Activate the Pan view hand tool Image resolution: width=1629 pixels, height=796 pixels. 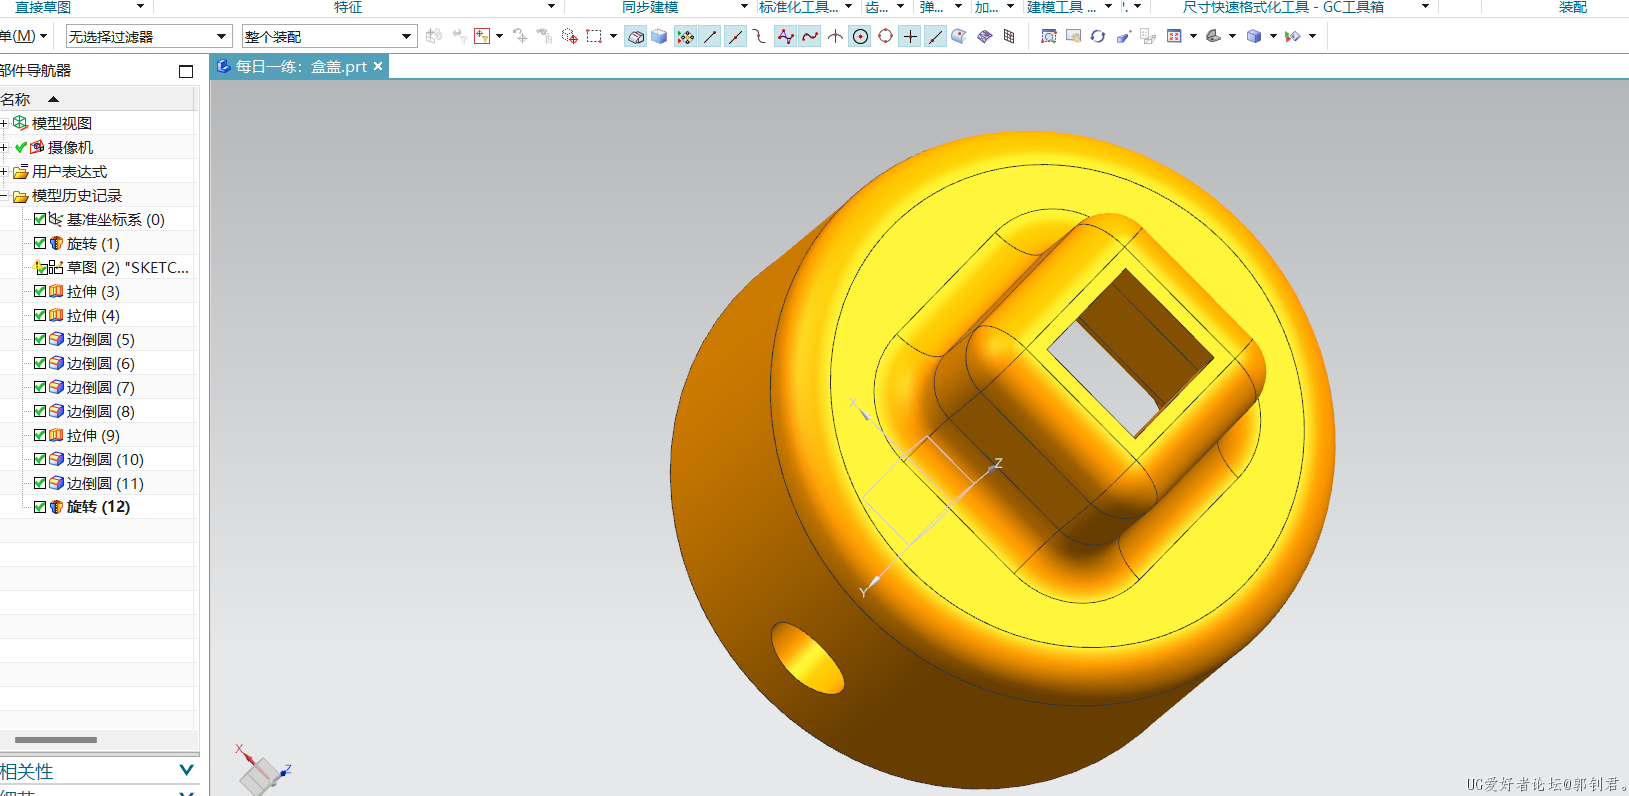[1074, 36]
